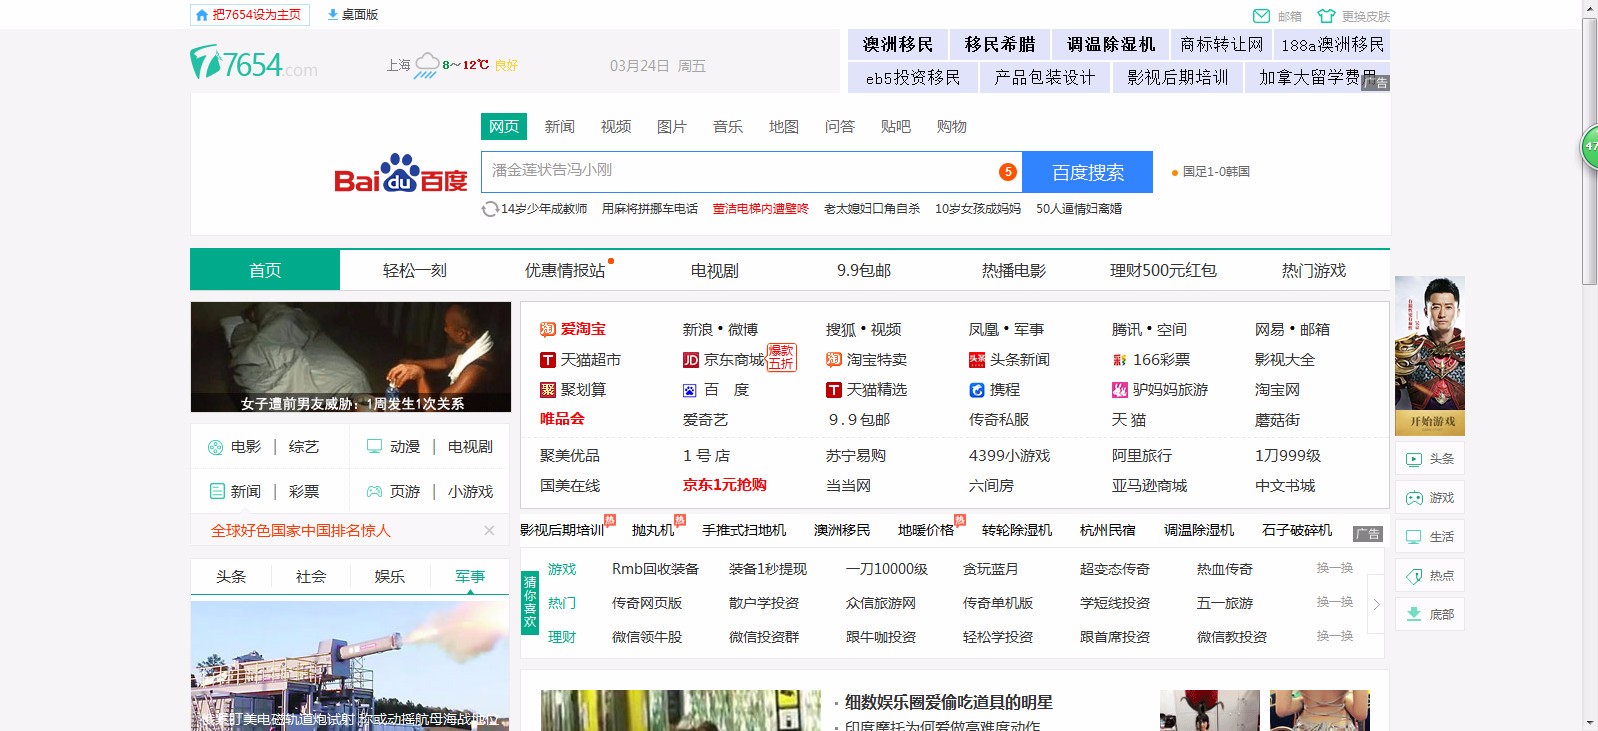Image resolution: width=1598 pixels, height=731 pixels.
Task: Click the 热点 tag icon in right sidebar
Action: [1414, 576]
